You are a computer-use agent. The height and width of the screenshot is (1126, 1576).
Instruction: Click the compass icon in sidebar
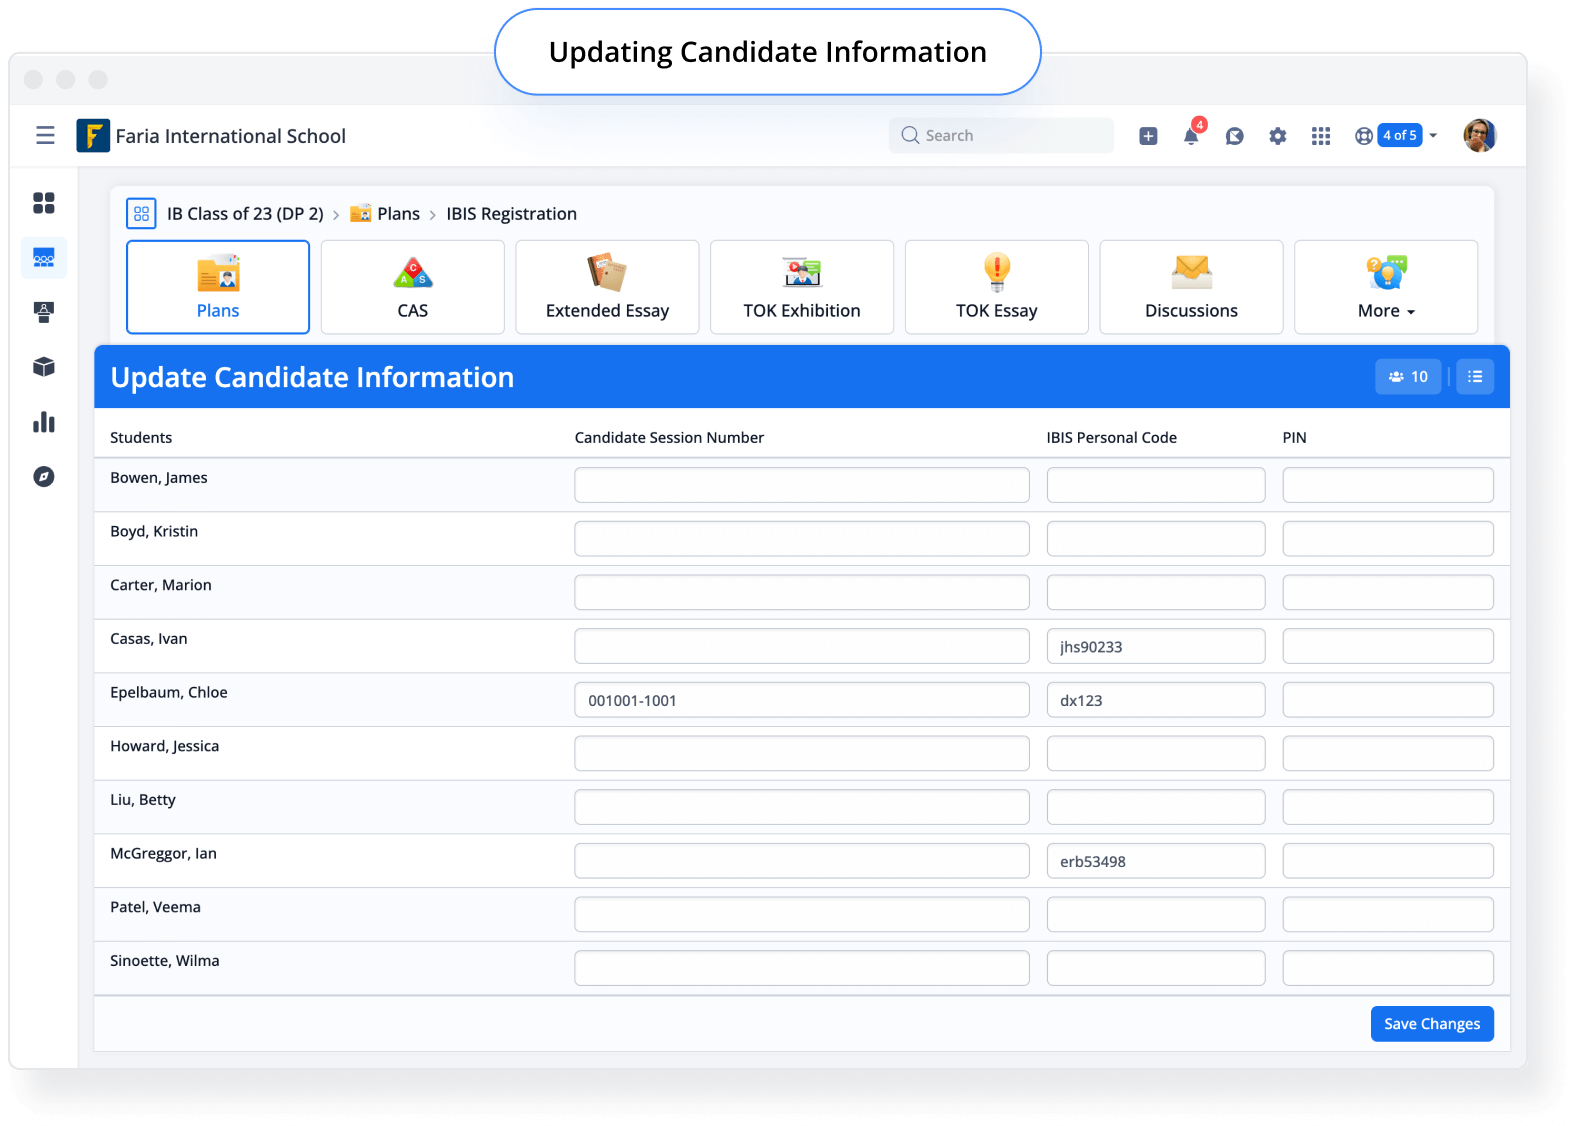click(x=44, y=477)
